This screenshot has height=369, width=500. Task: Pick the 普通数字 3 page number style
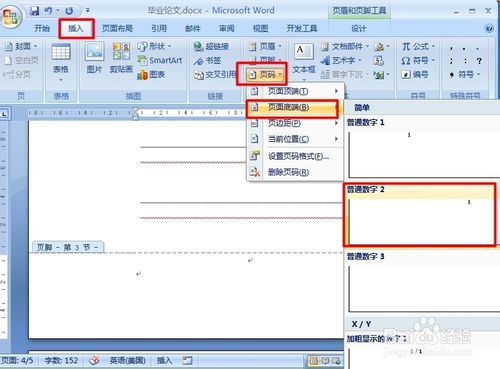[422, 282]
